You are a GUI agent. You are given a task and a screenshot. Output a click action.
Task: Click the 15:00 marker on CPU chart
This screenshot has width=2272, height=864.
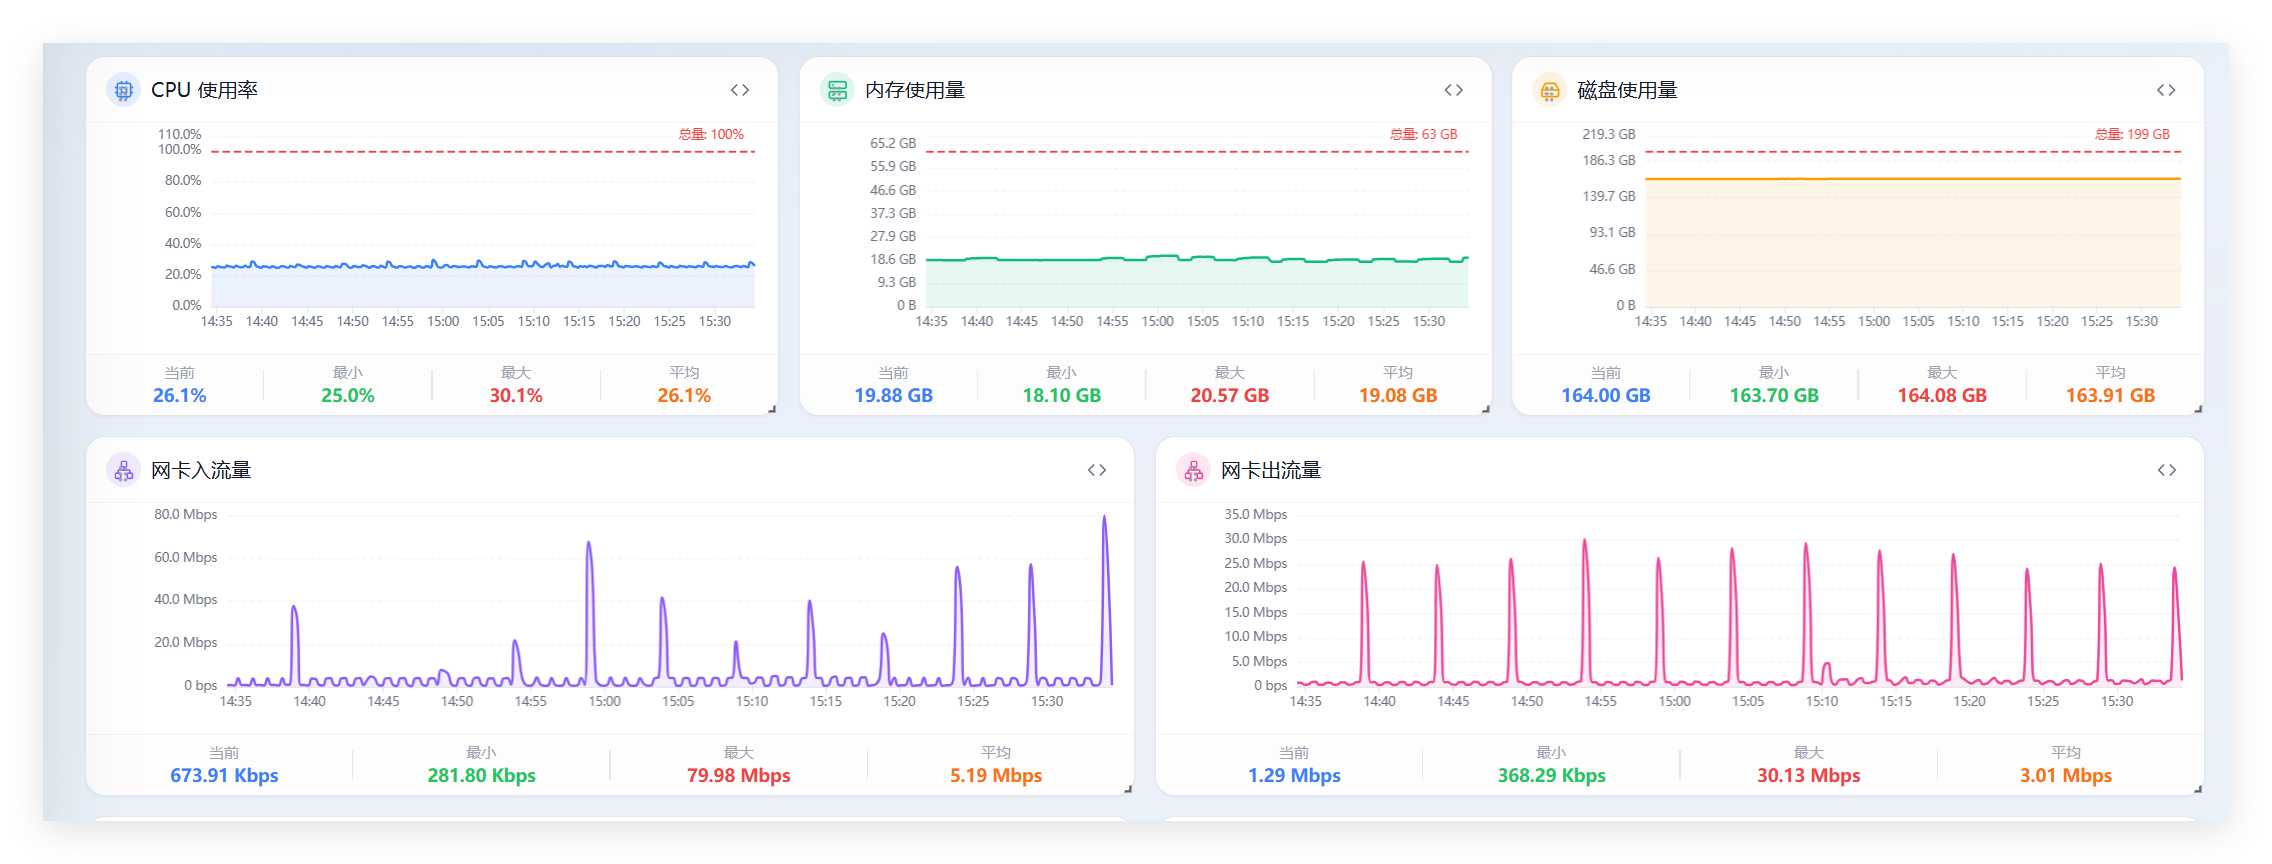[443, 321]
